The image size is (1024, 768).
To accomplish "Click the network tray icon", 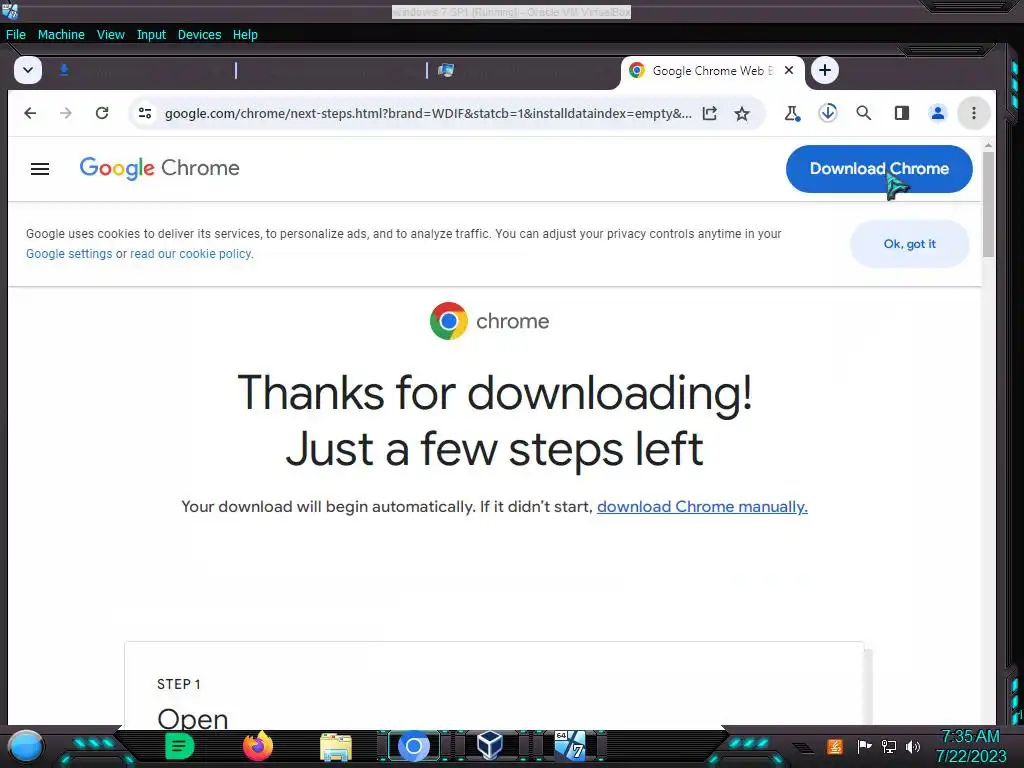I will (x=889, y=746).
